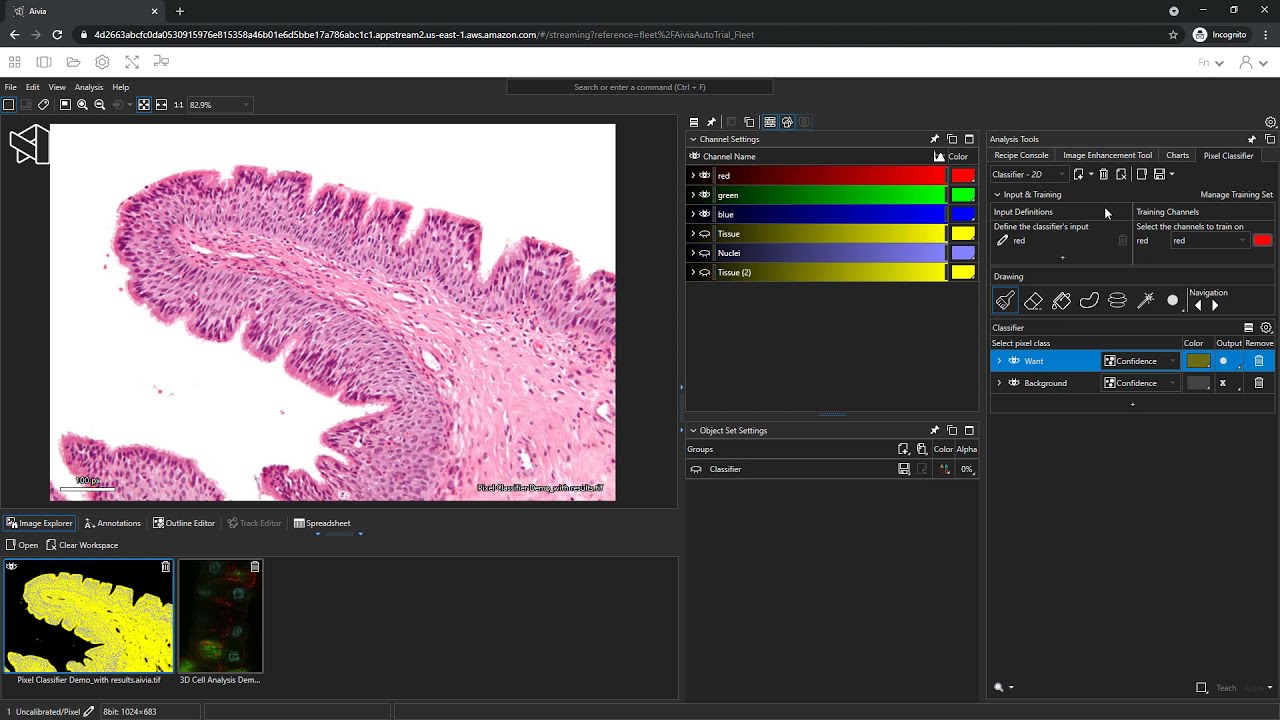Toggle visibility of the green channel
Viewport: 1280px width, 720px height.
click(705, 195)
